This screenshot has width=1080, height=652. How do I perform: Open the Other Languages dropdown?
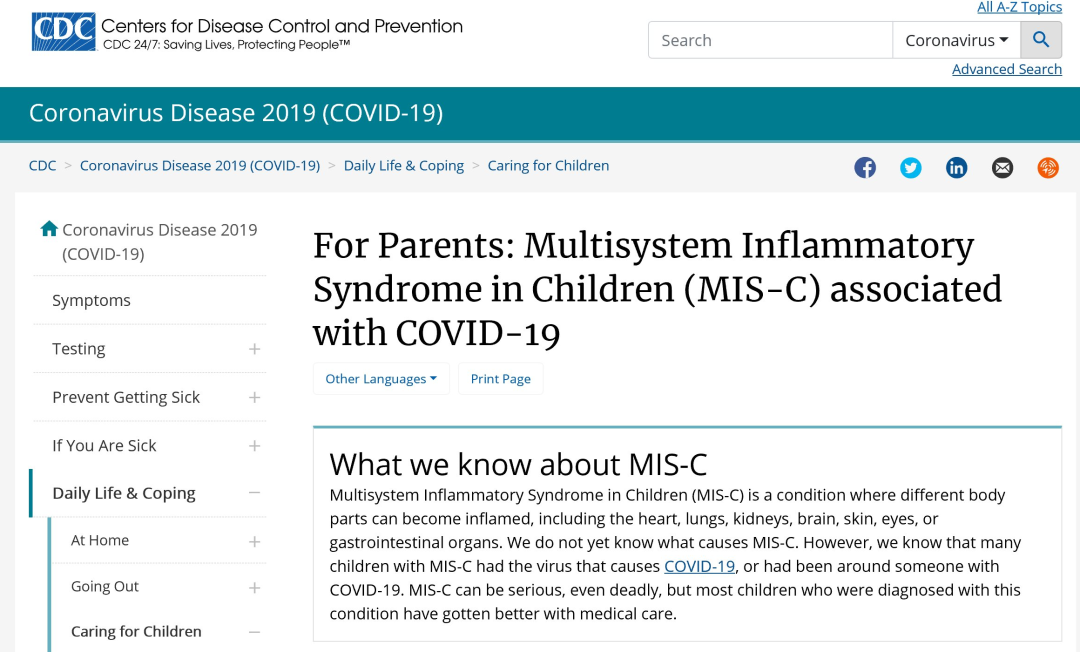click(381, 379)
